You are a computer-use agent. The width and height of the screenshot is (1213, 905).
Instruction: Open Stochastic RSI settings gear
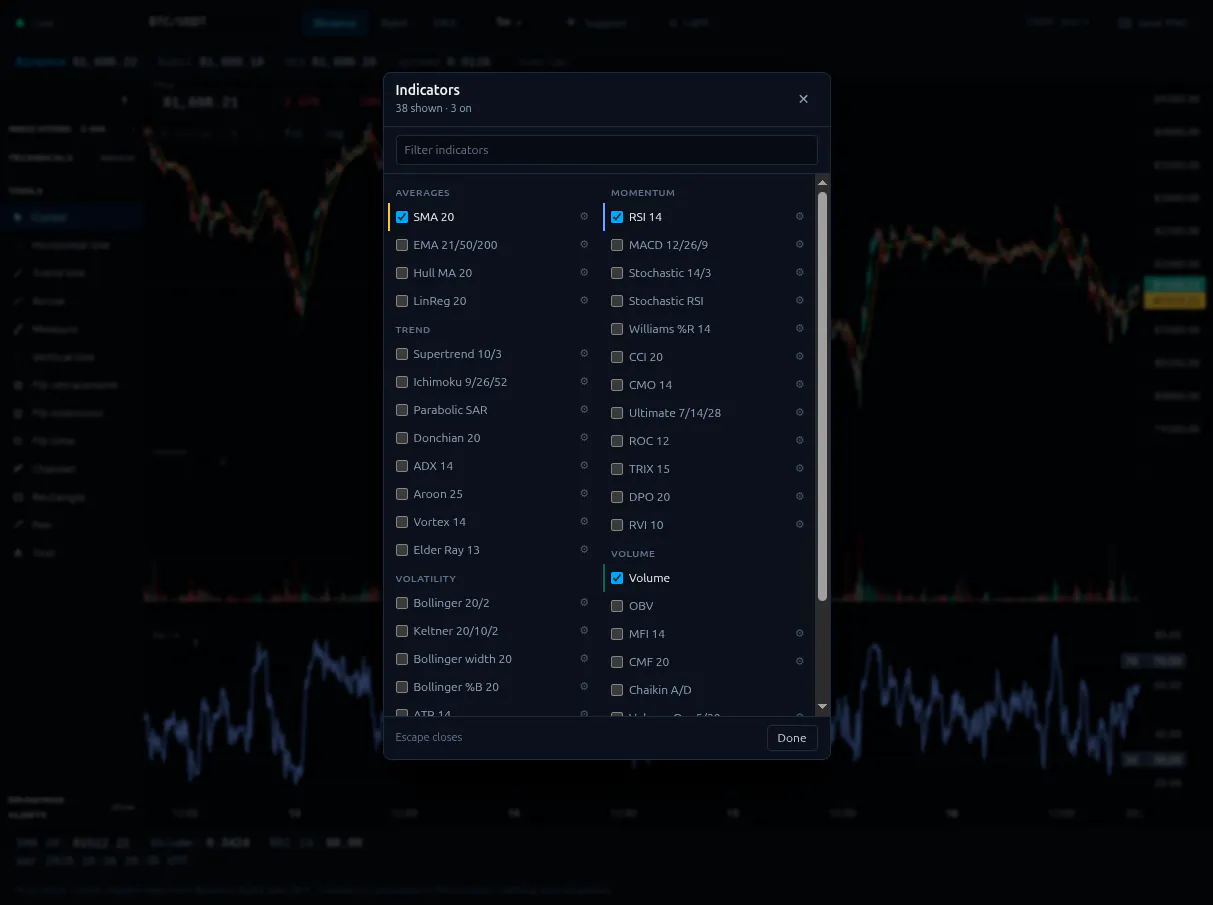click(x=799, y=300)
